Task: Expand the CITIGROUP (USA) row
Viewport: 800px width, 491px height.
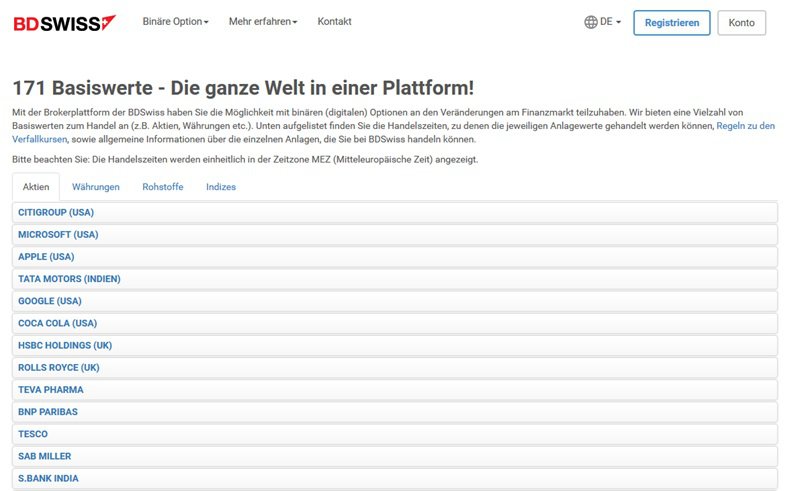Action: point(395,212)
